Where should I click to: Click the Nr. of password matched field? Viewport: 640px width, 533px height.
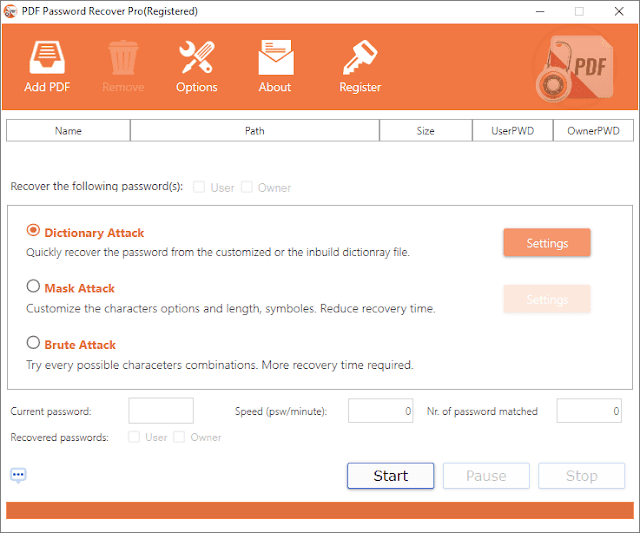click(589, 411)
